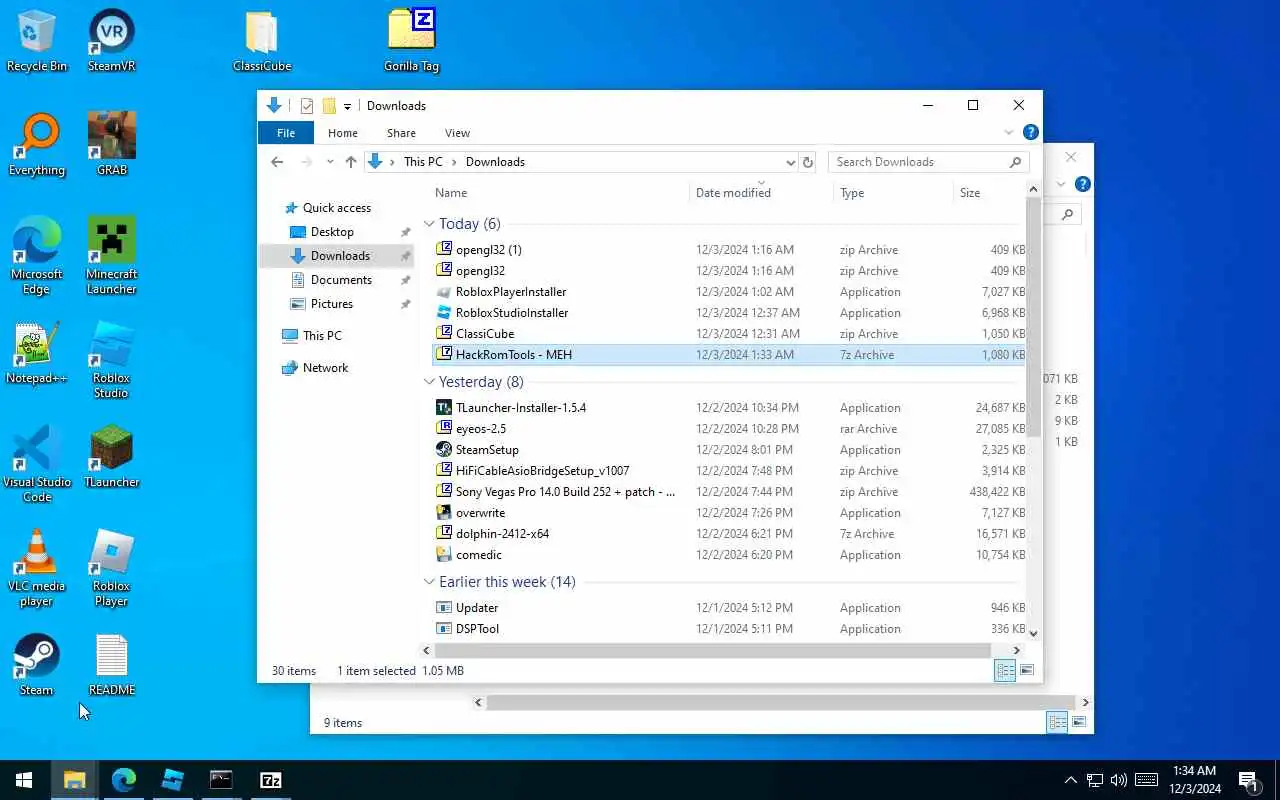
Task: Open the Explorer help question mark icon
Action: point(1031,132)
